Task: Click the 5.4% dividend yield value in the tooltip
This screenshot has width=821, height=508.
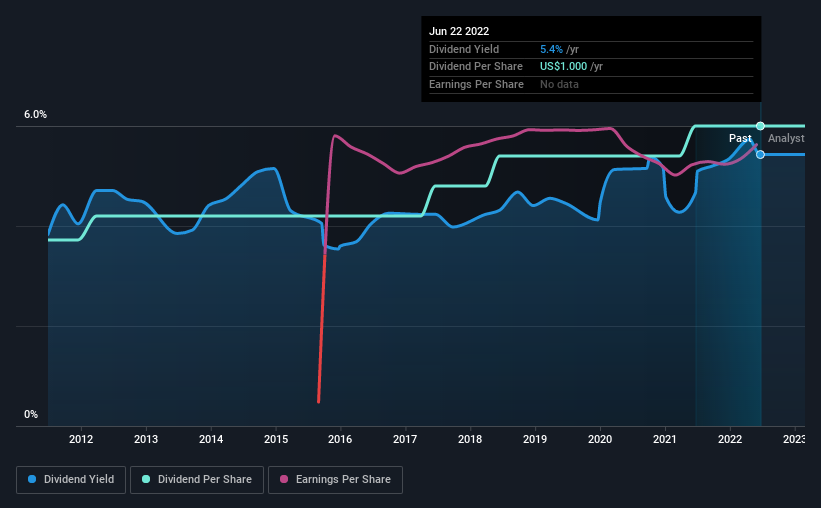Action: [x=551, y=49]
